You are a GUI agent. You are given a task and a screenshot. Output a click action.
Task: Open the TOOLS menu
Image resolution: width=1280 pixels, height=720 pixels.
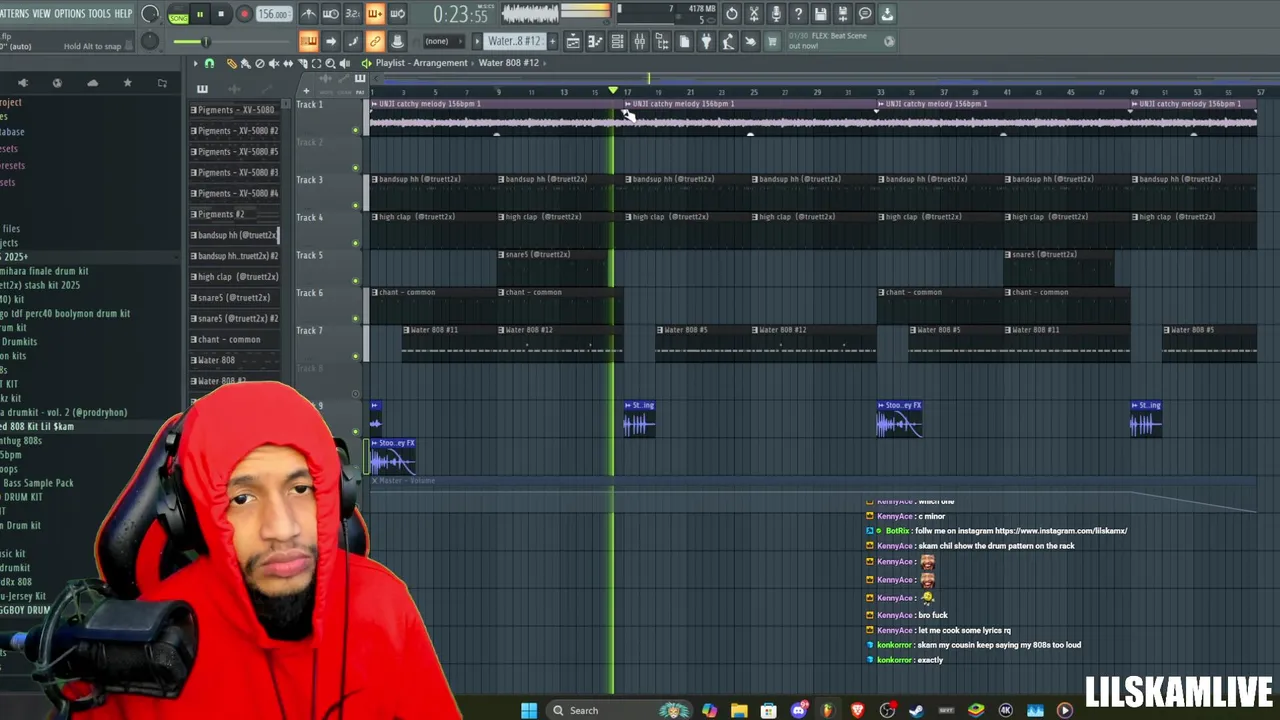tap(100, 13)
